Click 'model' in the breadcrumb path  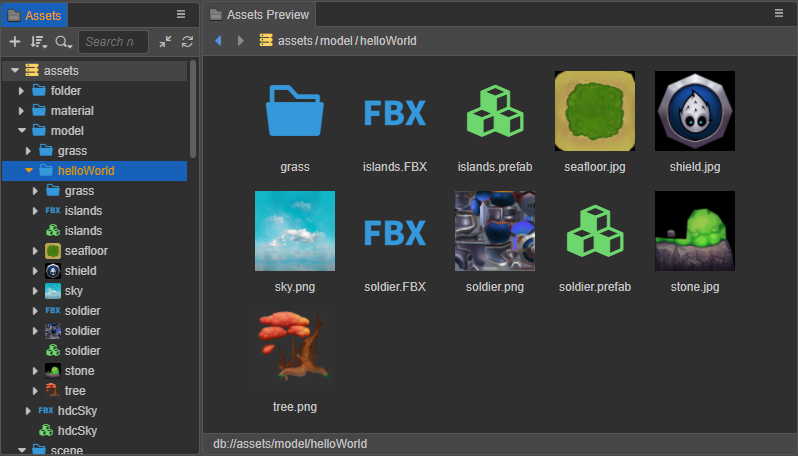[x=336, y=41]
